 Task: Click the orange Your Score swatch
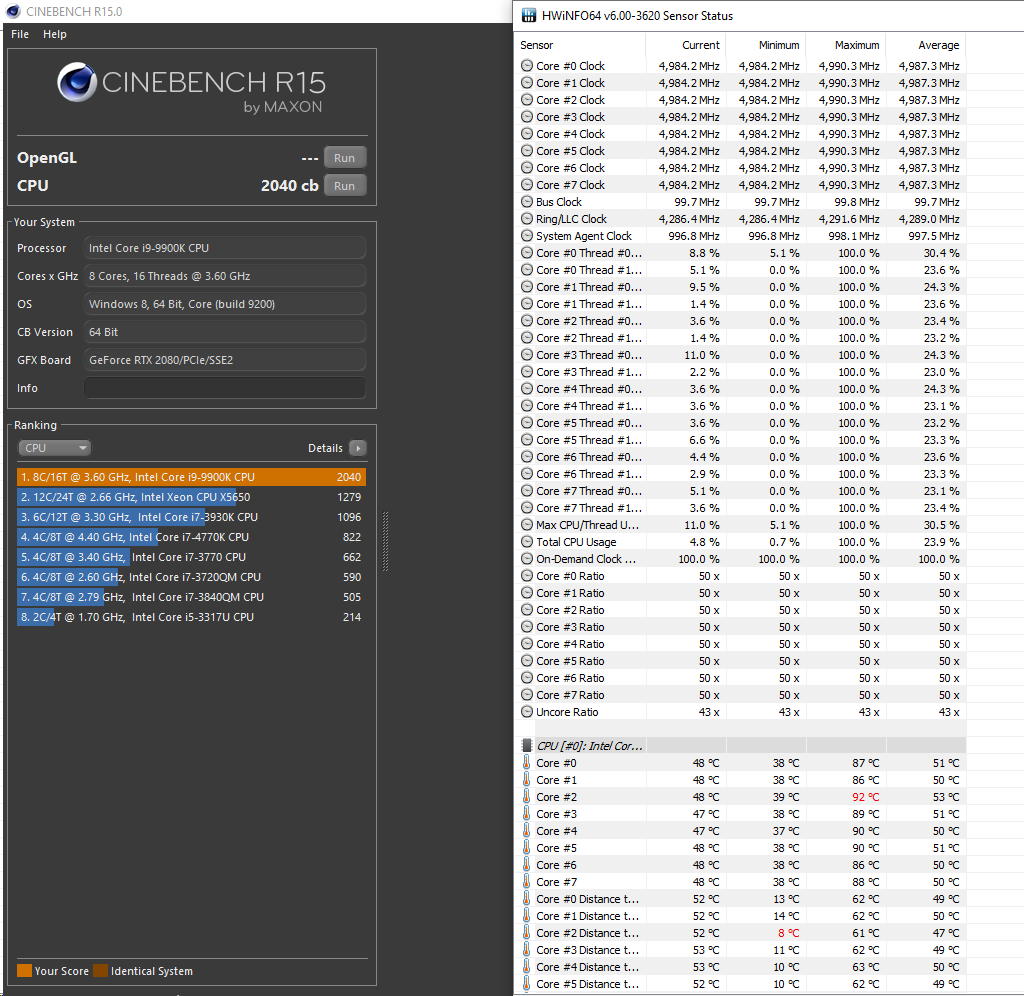tap(24, 971)
